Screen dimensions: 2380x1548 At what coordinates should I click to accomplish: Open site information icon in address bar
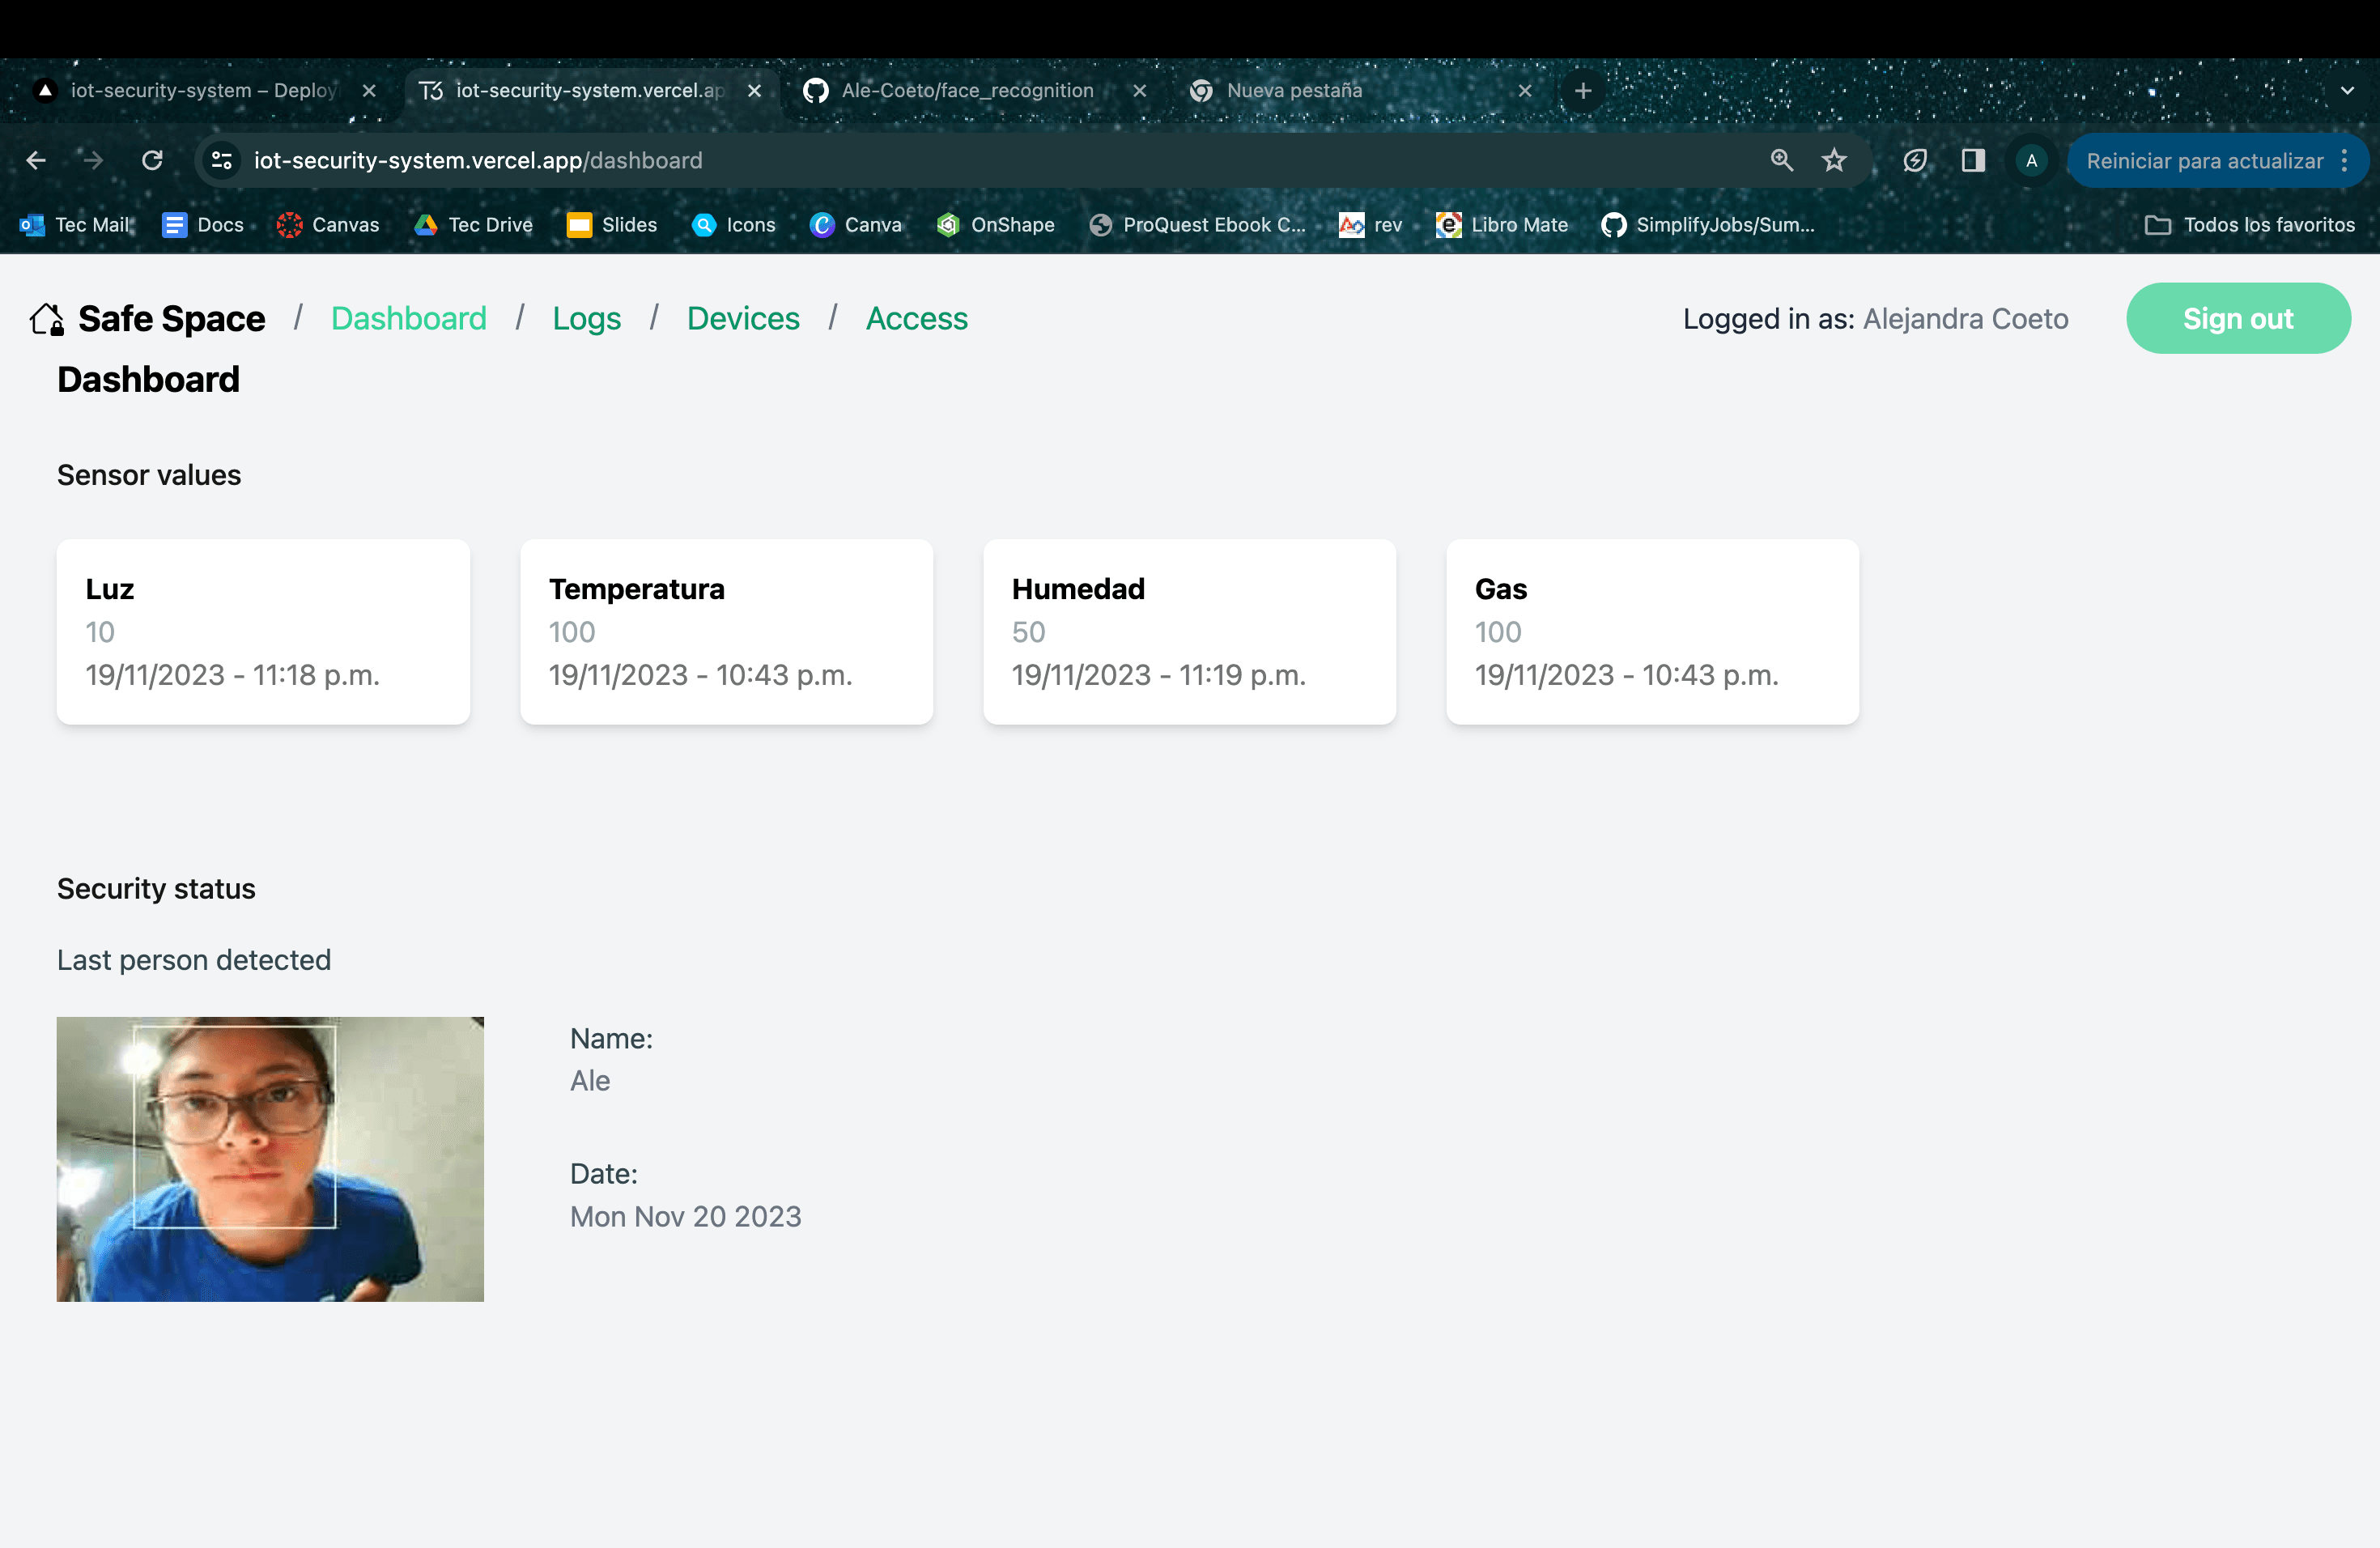click(x=222, y=160)
